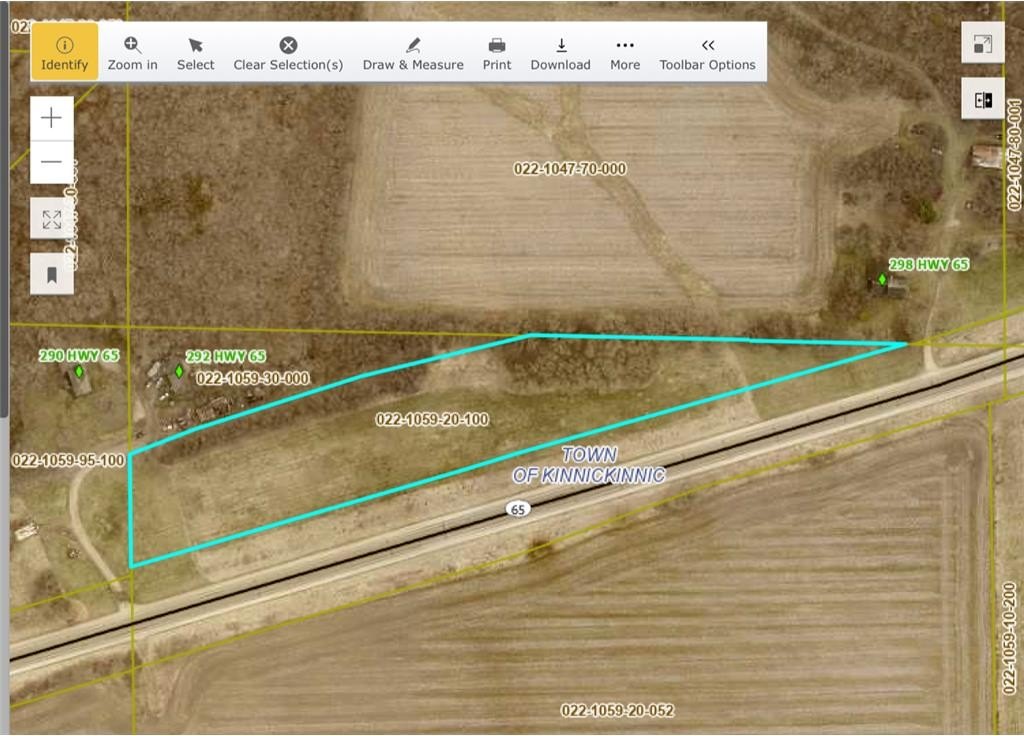This screenshot has width=1024, height=736.
Task: Click the Download toolbar button
Action: [x=560, y=53]
